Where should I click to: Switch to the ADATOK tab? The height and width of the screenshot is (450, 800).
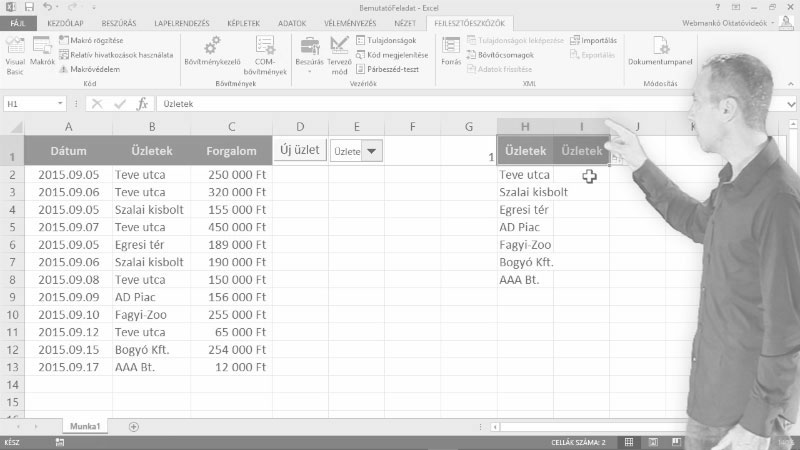292,23
